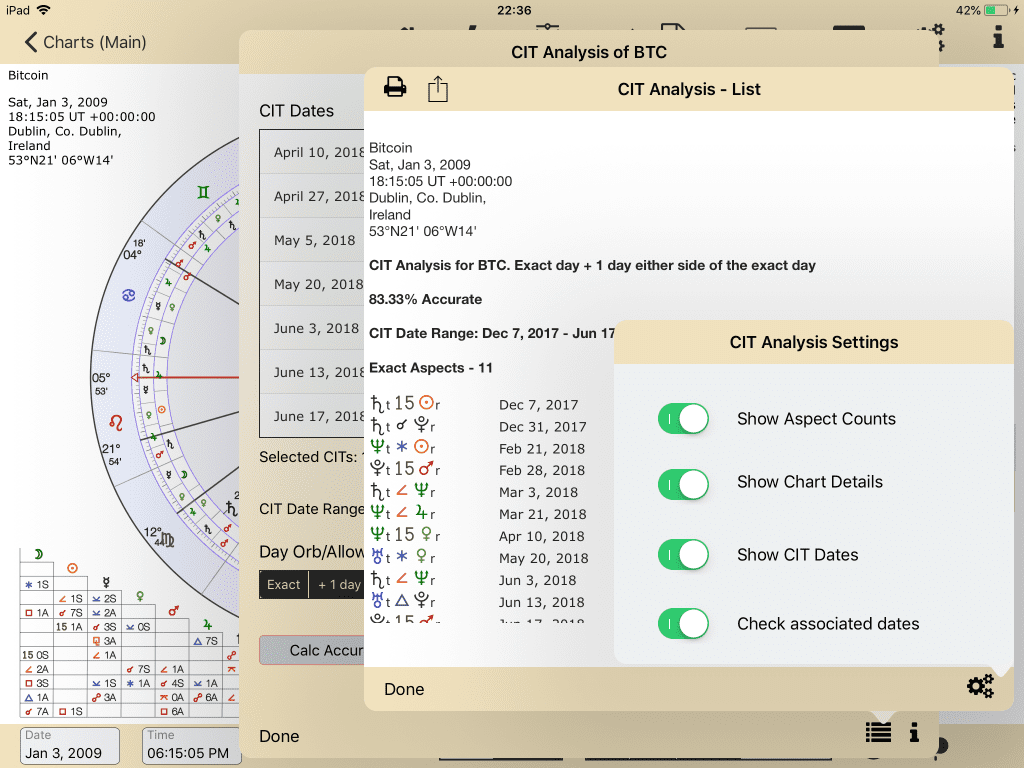Tap the Gemini sign glyph on chart
Image resolution: width=1024 pixels, height=768 pixels.
204,192
